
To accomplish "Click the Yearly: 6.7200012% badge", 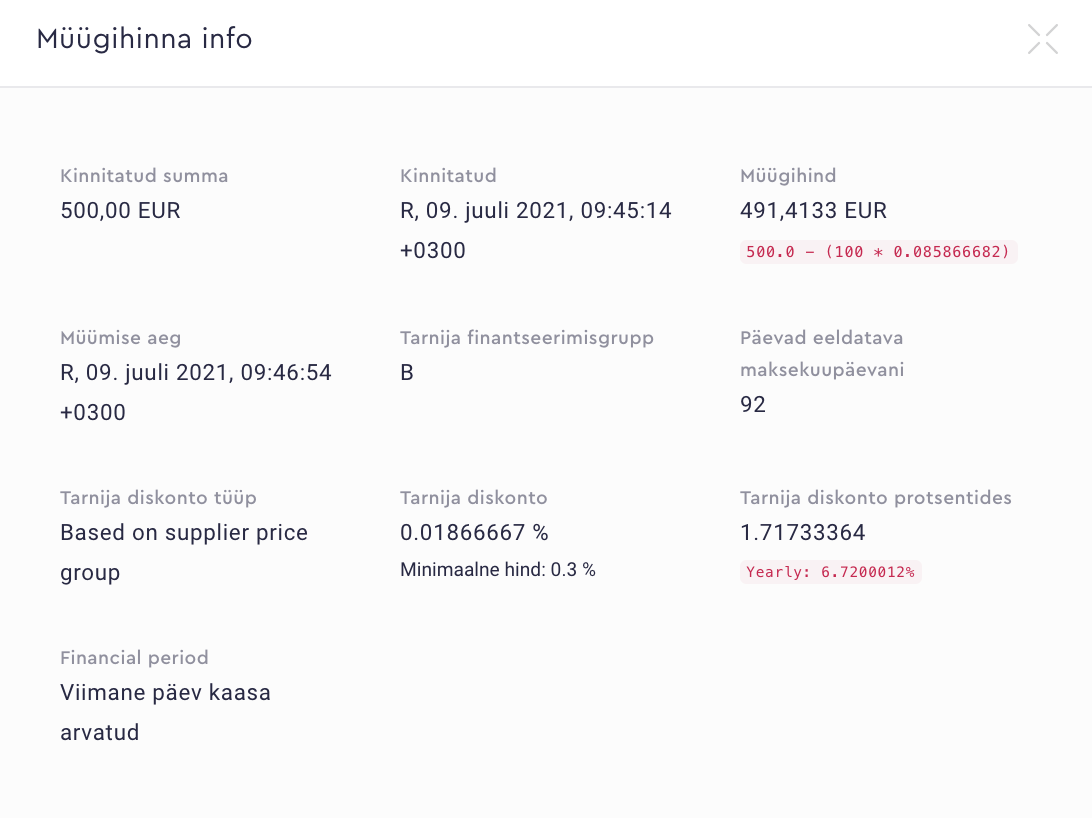I will click(x=830, y=572).
